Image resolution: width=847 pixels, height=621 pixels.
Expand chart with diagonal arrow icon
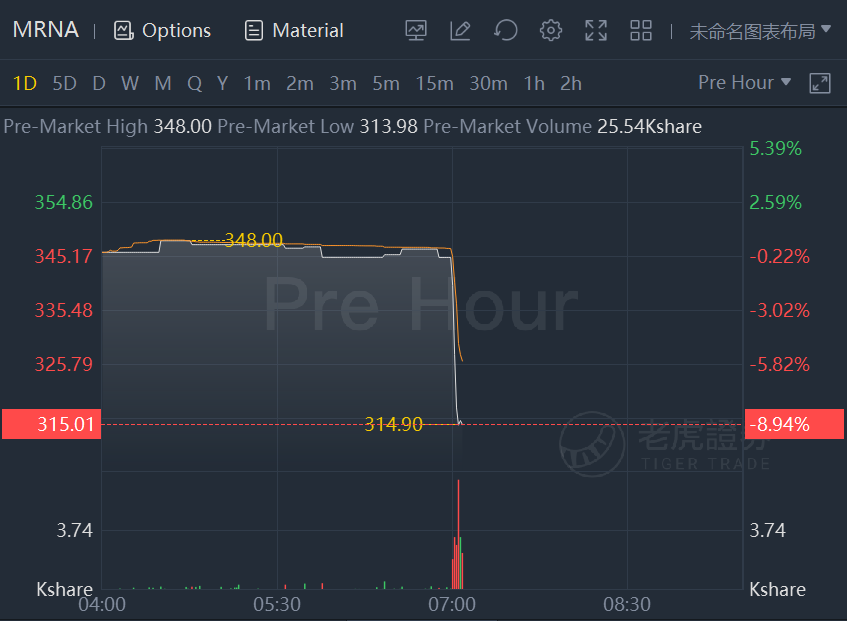[819, 83]
